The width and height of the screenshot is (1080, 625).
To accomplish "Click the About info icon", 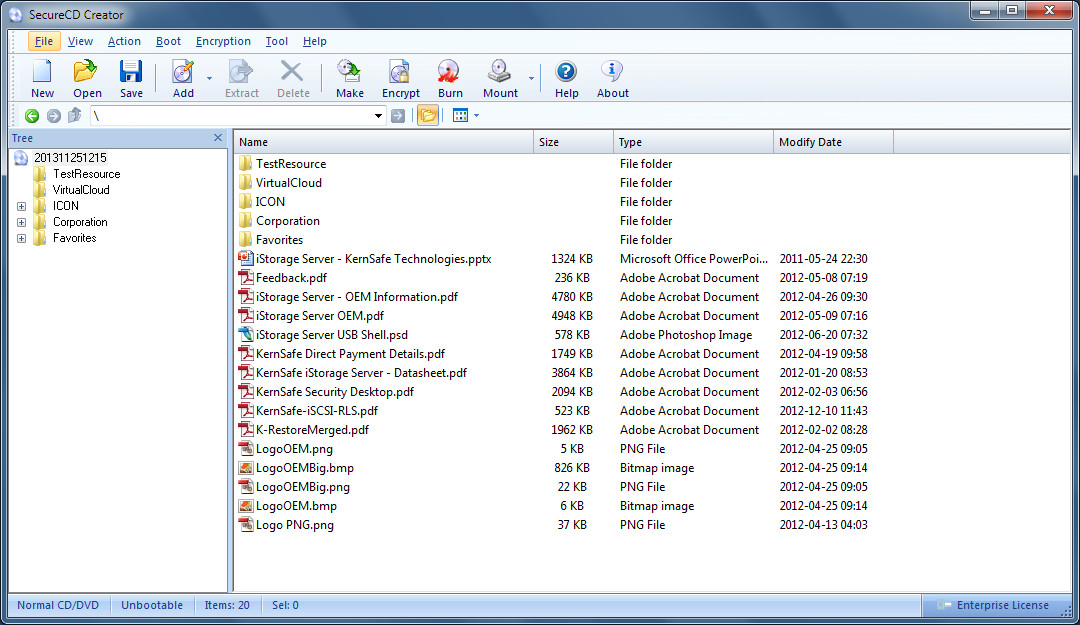I will (612, 71).
